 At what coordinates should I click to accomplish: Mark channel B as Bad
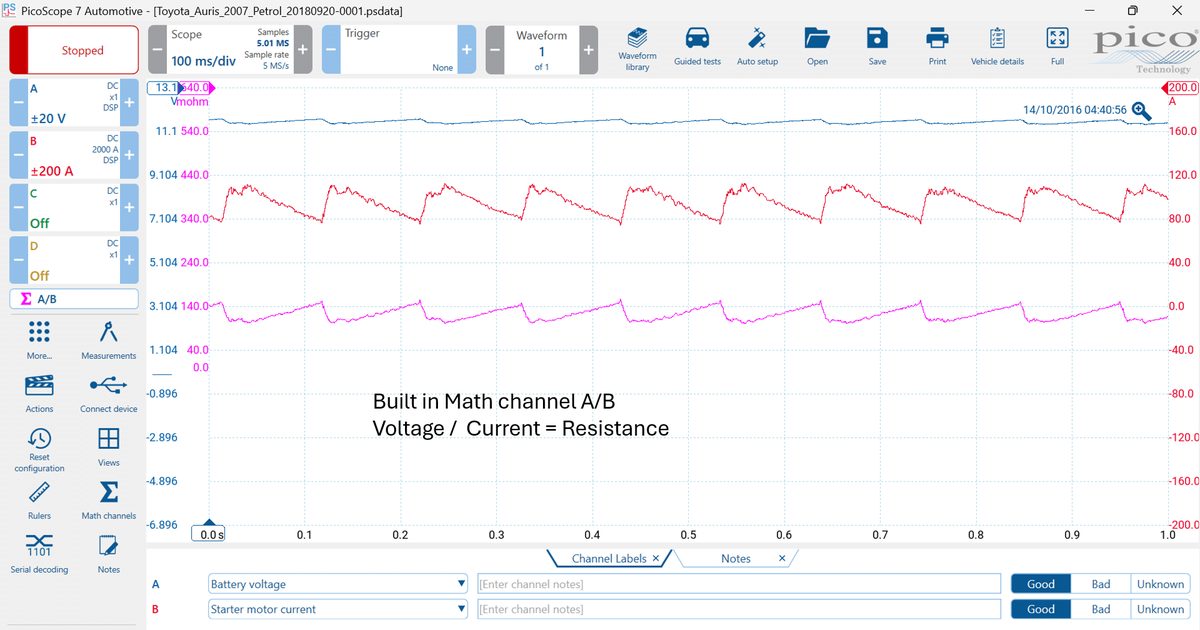[1100, 609]
